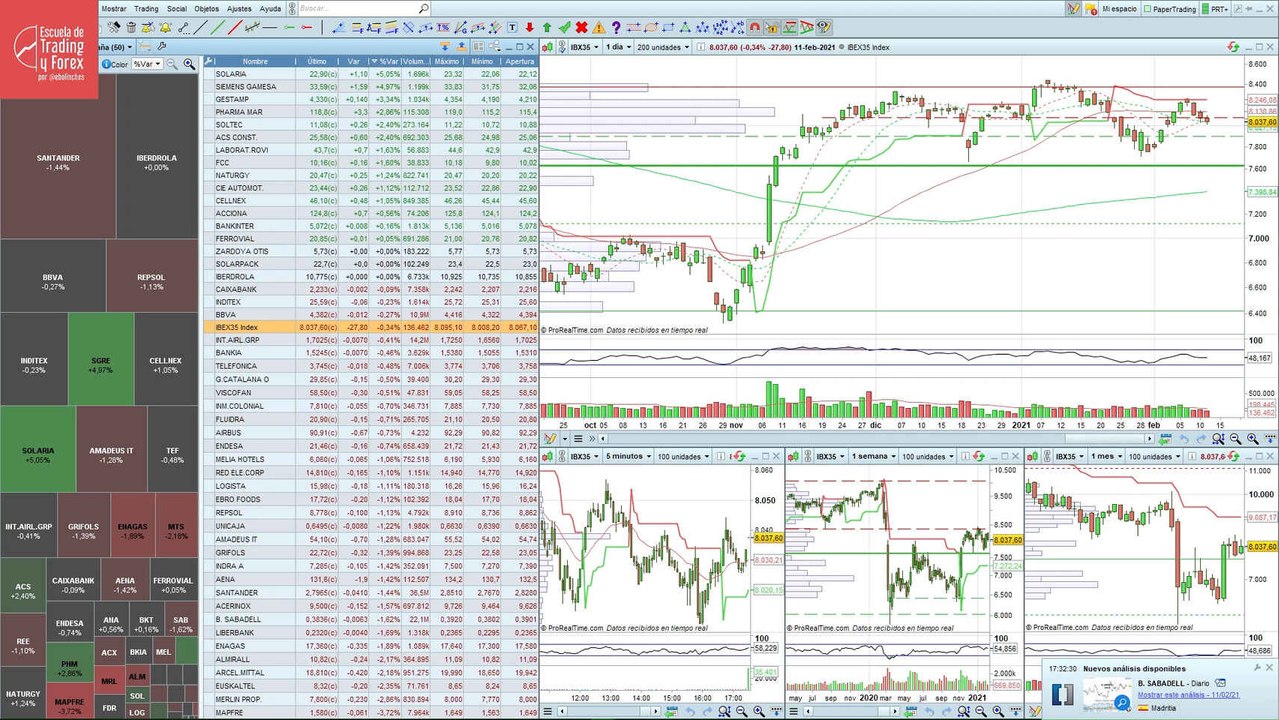
Task: Toggle link chain icon on 5 minutos chart
Action: pyautogui.click(x=561, y=456)
